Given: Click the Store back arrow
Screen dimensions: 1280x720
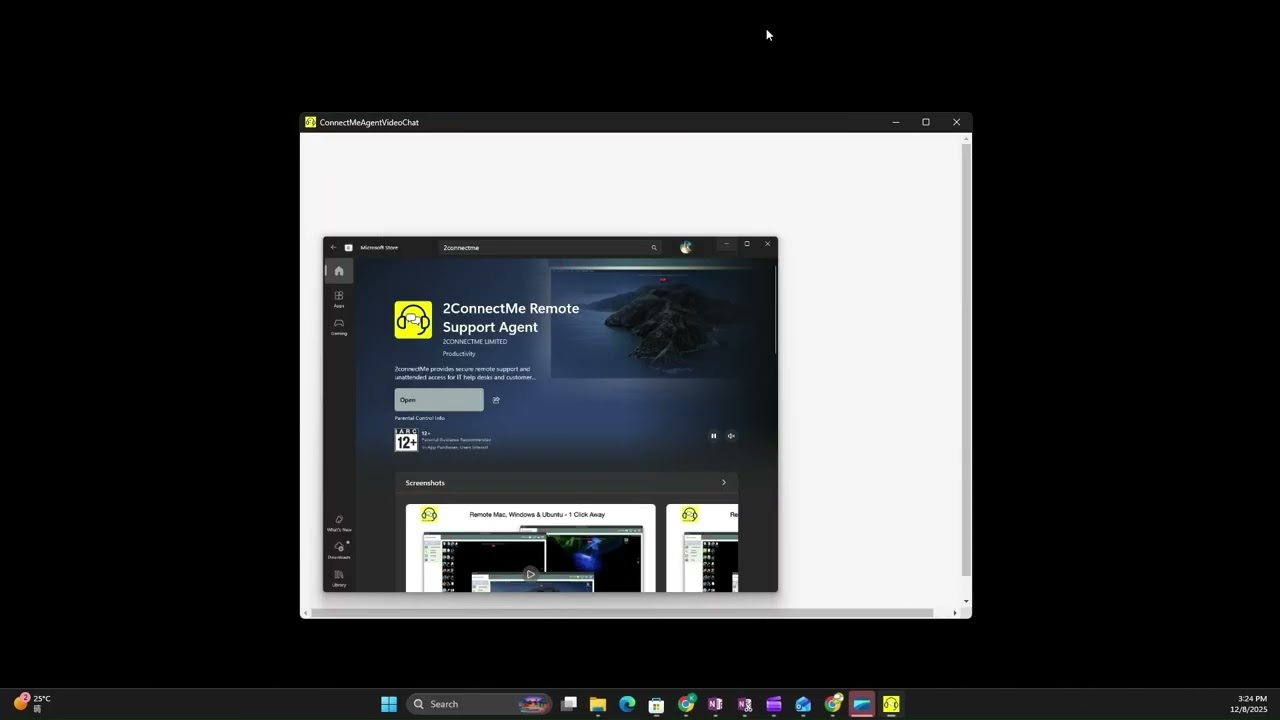Looking at the screenshot, I should 334,247.
